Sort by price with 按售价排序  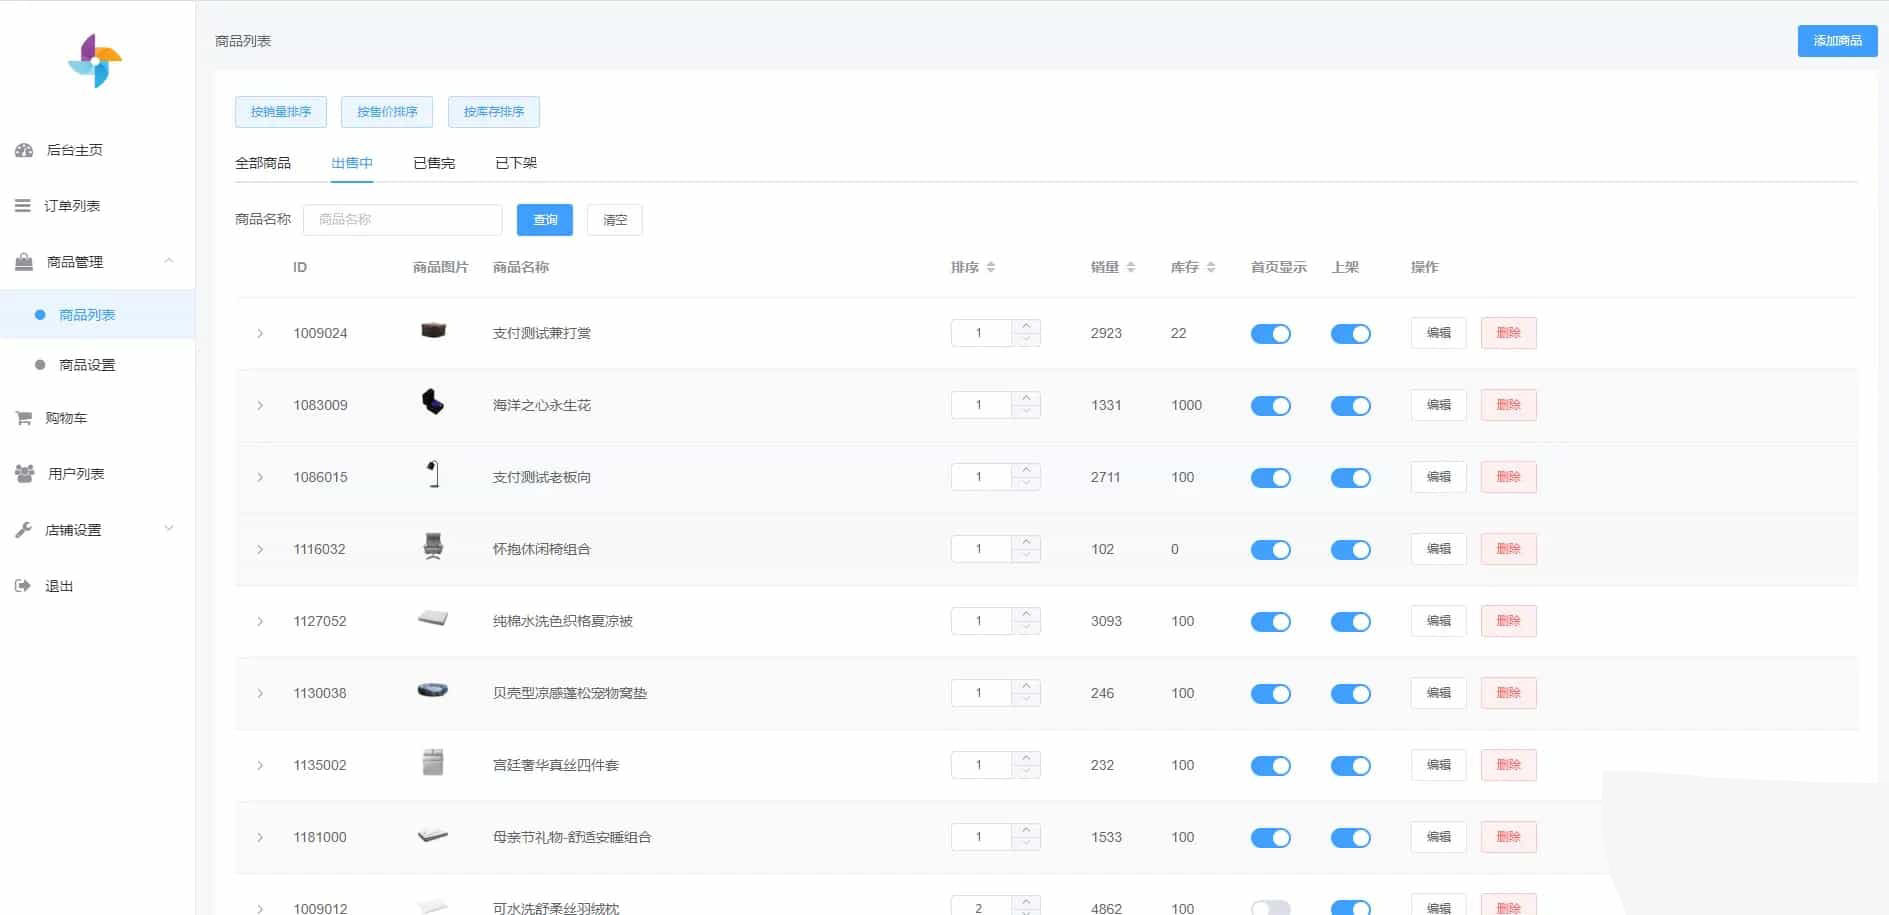(387, 112)
